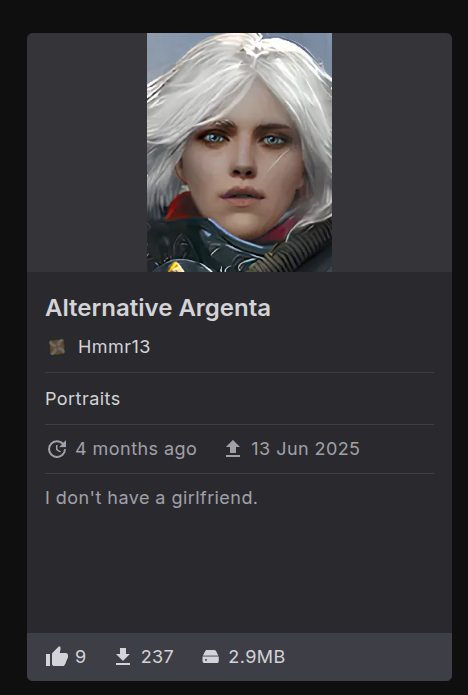Viewport: 468px width, 695px height.
Task: Click the girlfriend description text
Action: click(x=151, y=498)
